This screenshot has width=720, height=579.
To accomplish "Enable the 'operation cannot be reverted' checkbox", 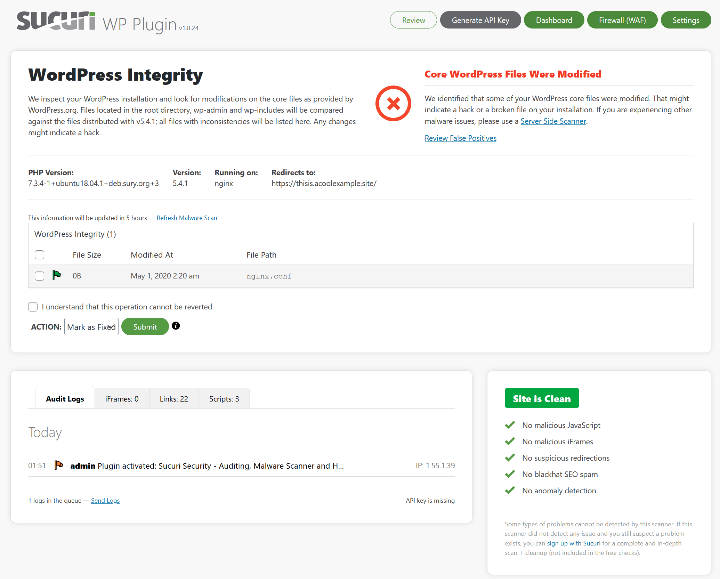I will pos(33,307).
